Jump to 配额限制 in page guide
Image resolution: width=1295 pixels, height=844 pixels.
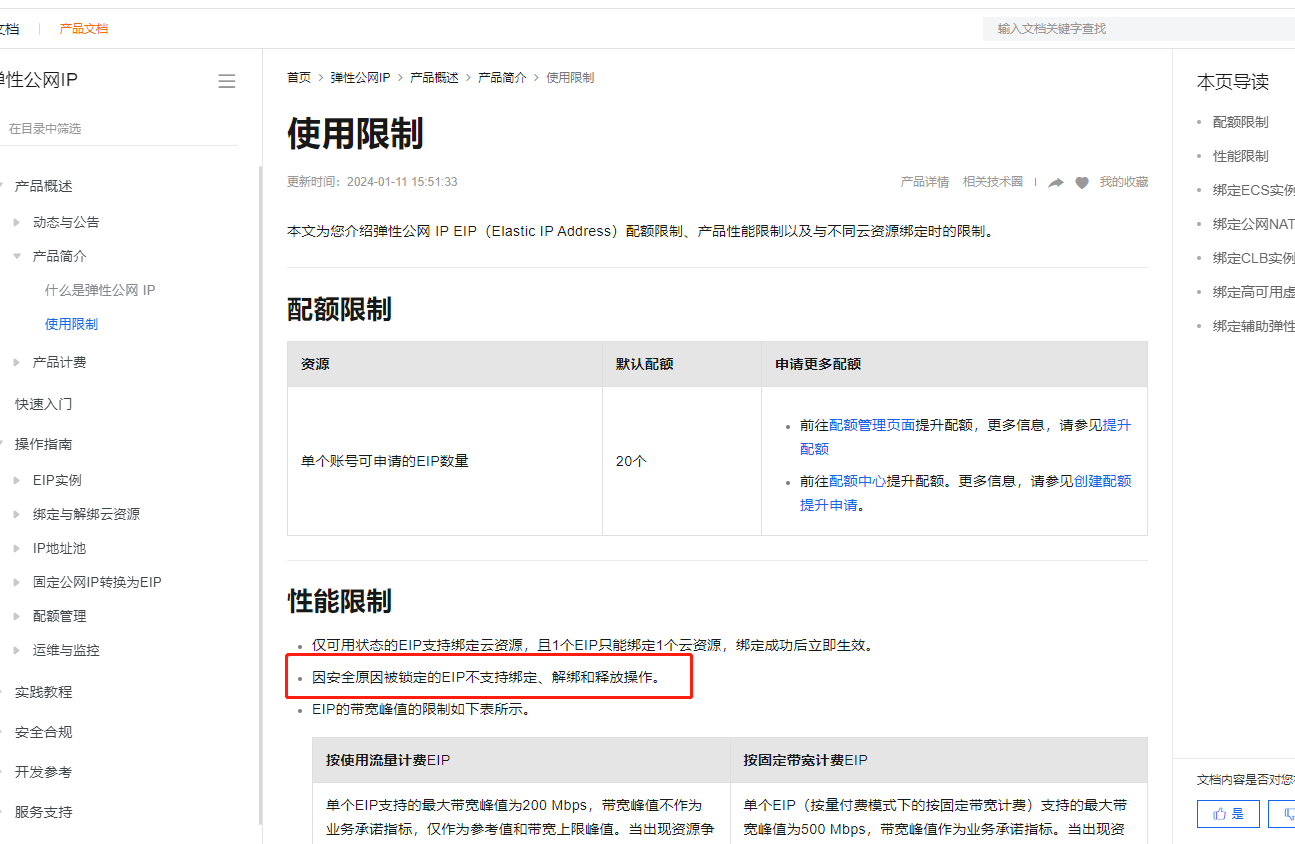[1240, 122]
